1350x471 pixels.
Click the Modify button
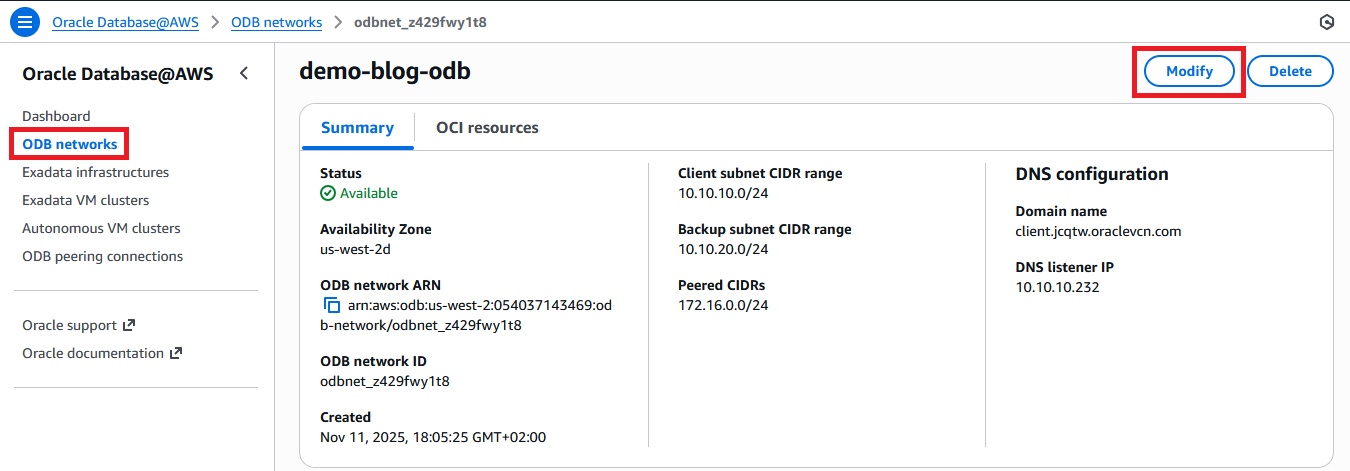(1189, 71)
